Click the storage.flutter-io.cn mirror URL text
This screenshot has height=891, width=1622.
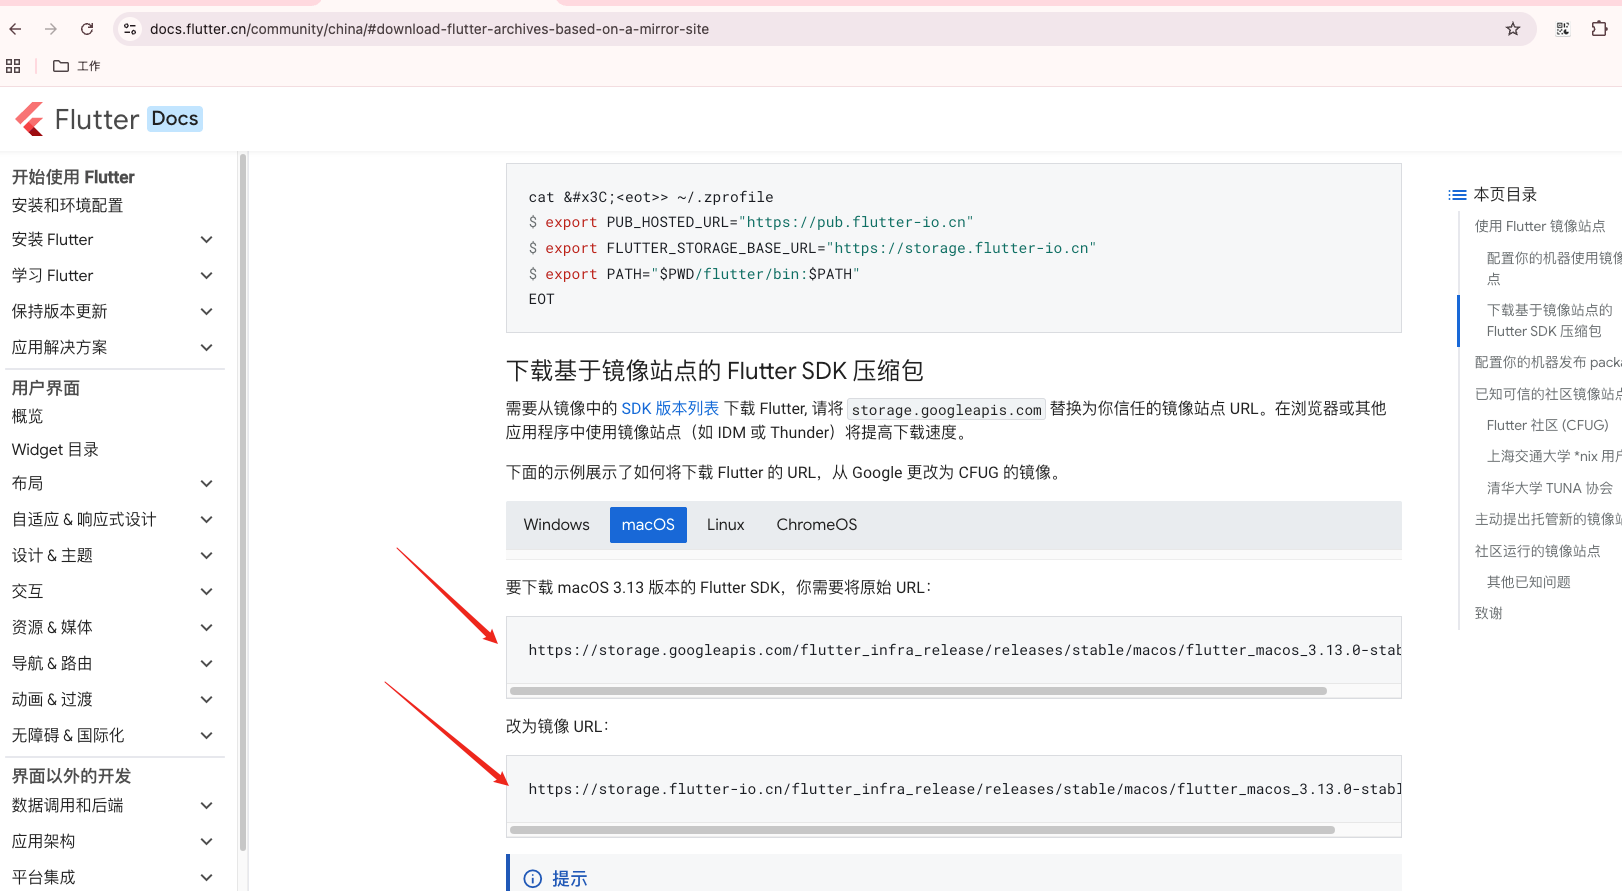964,789
